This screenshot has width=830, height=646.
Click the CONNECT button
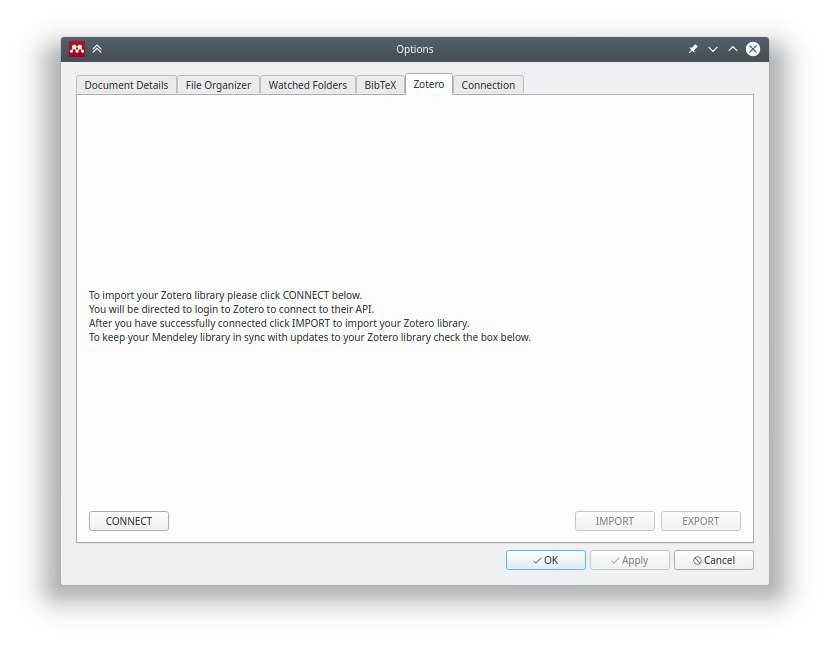click(129, 521)
